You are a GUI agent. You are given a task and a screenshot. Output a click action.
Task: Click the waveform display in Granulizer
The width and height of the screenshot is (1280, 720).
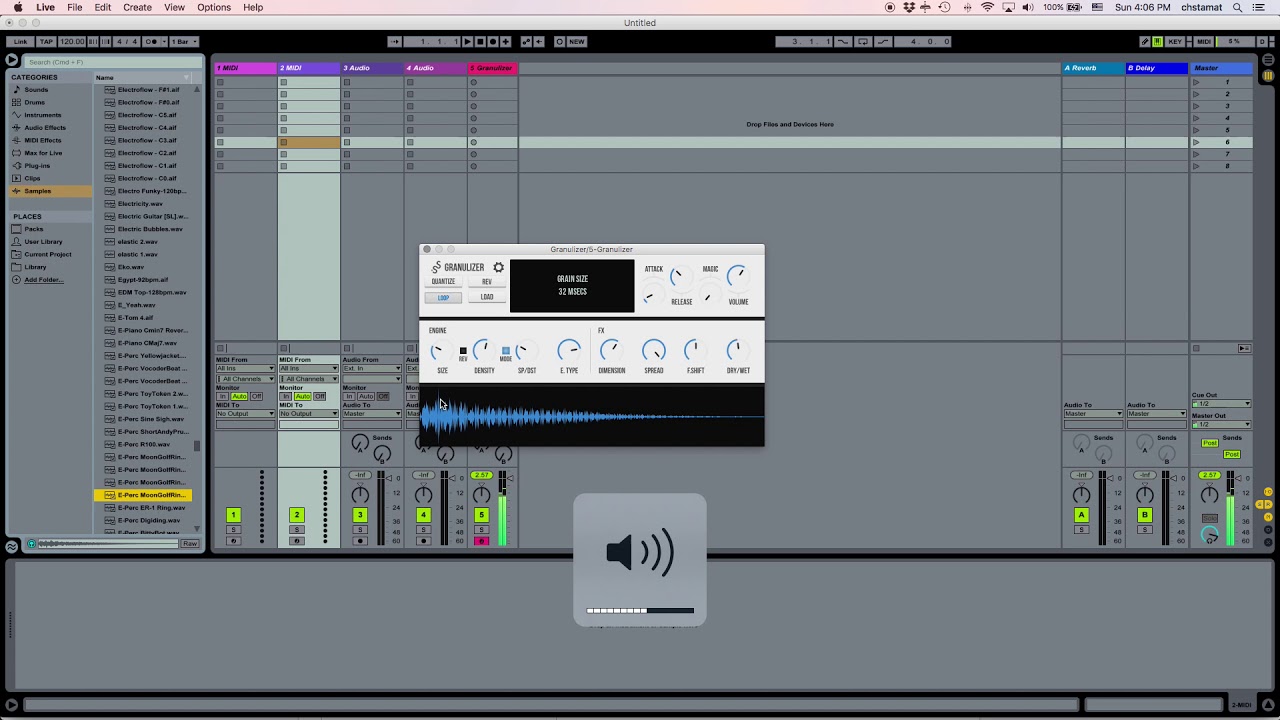(591, 416)
